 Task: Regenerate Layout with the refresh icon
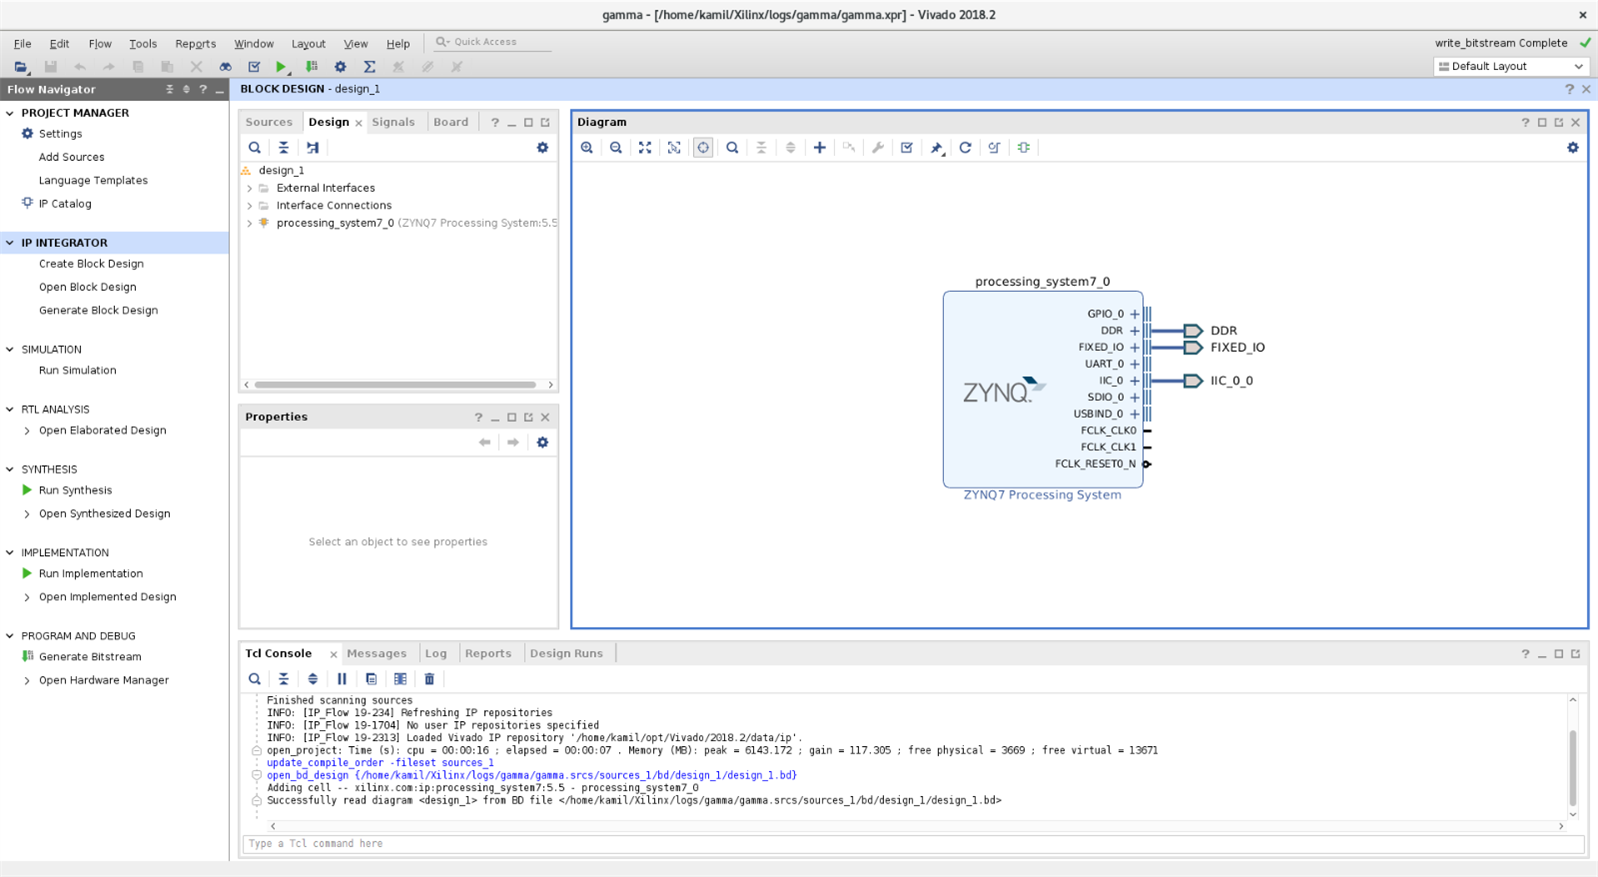pyautogui.click(x=965, y=148)
